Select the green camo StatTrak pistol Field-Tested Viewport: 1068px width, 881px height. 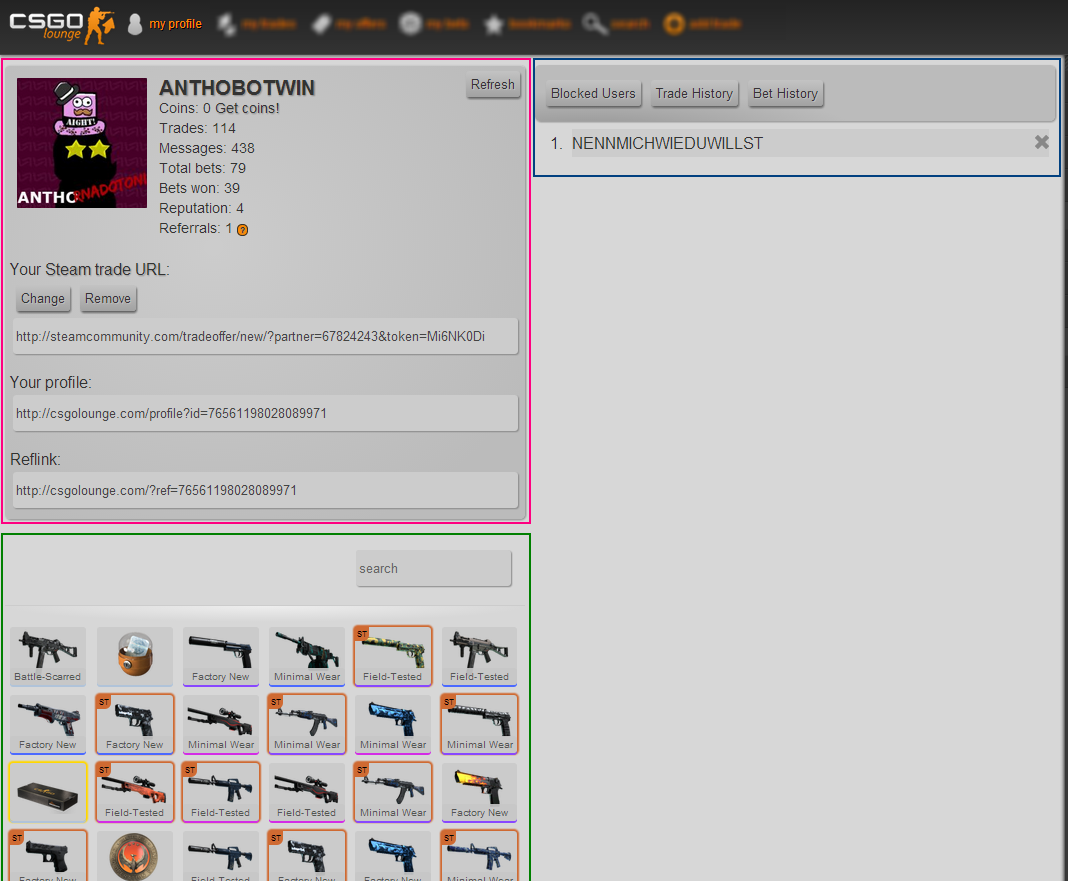(392, 655)
